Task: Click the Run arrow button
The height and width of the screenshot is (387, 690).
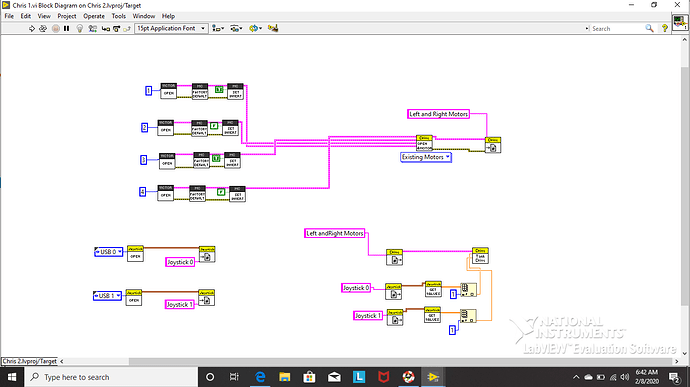Action: click(31, 28)
